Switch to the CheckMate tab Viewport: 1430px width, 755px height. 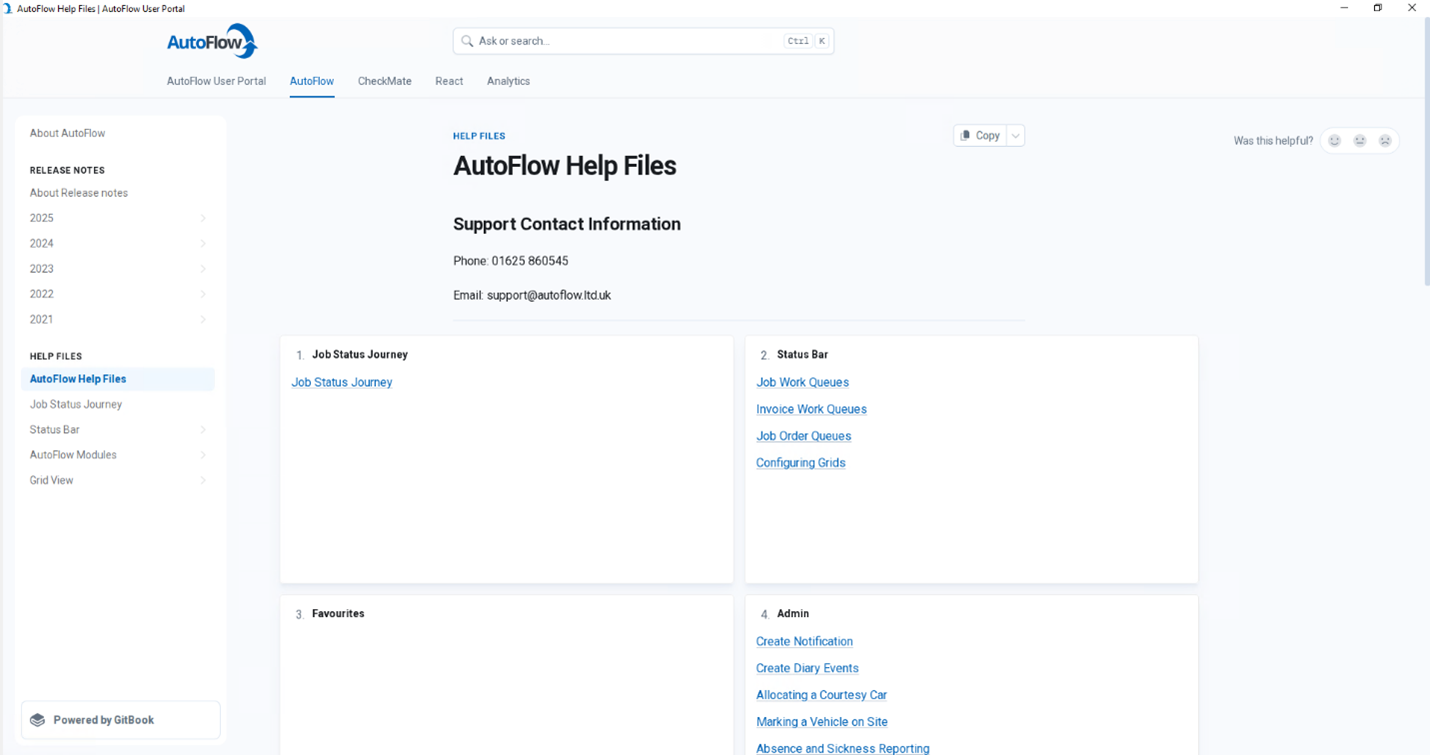[x=385, y=81]
